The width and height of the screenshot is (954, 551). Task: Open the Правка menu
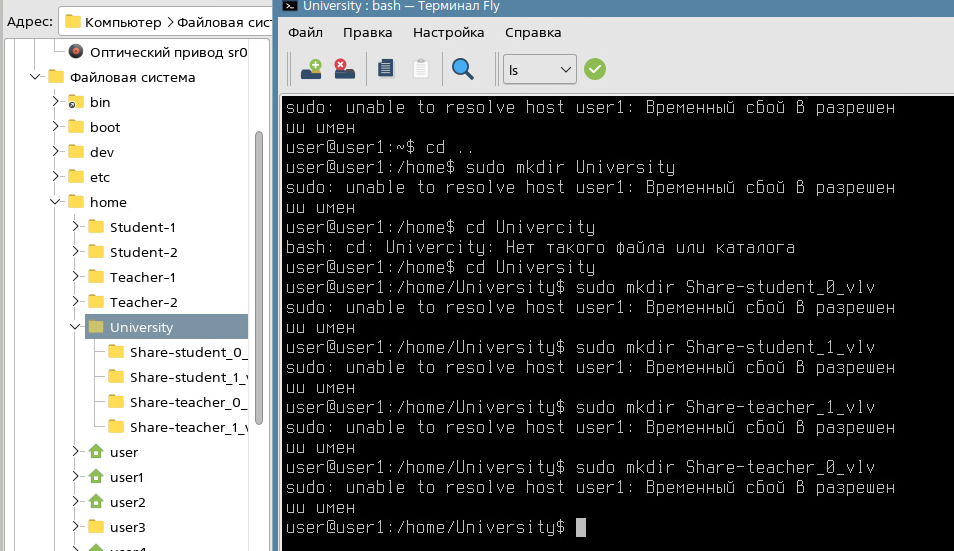[367, 33]
